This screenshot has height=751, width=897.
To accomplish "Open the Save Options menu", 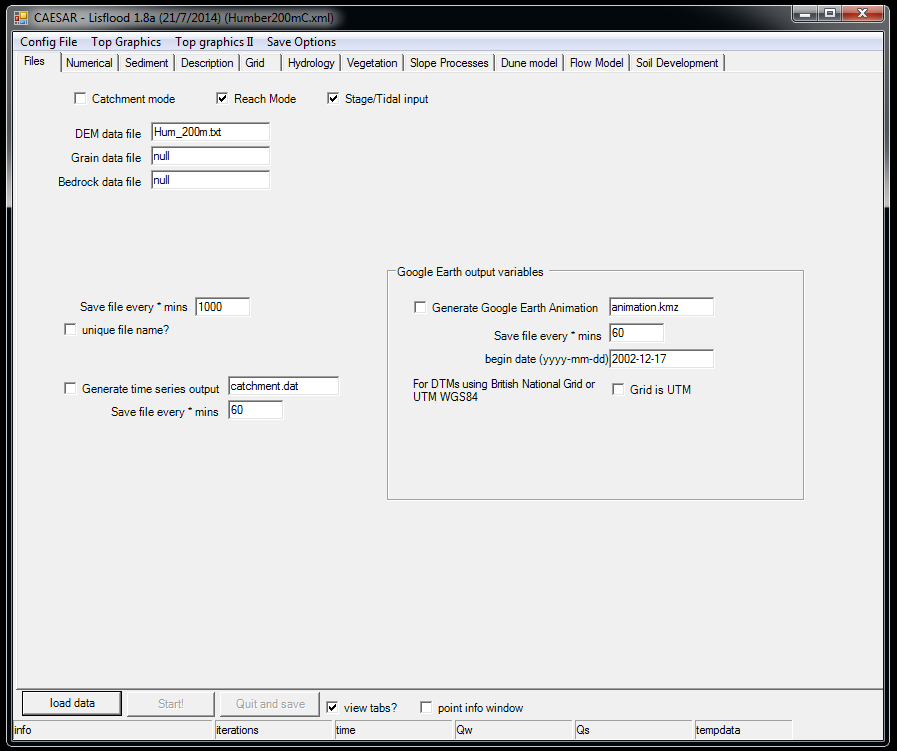I will [x=303, y=41].
